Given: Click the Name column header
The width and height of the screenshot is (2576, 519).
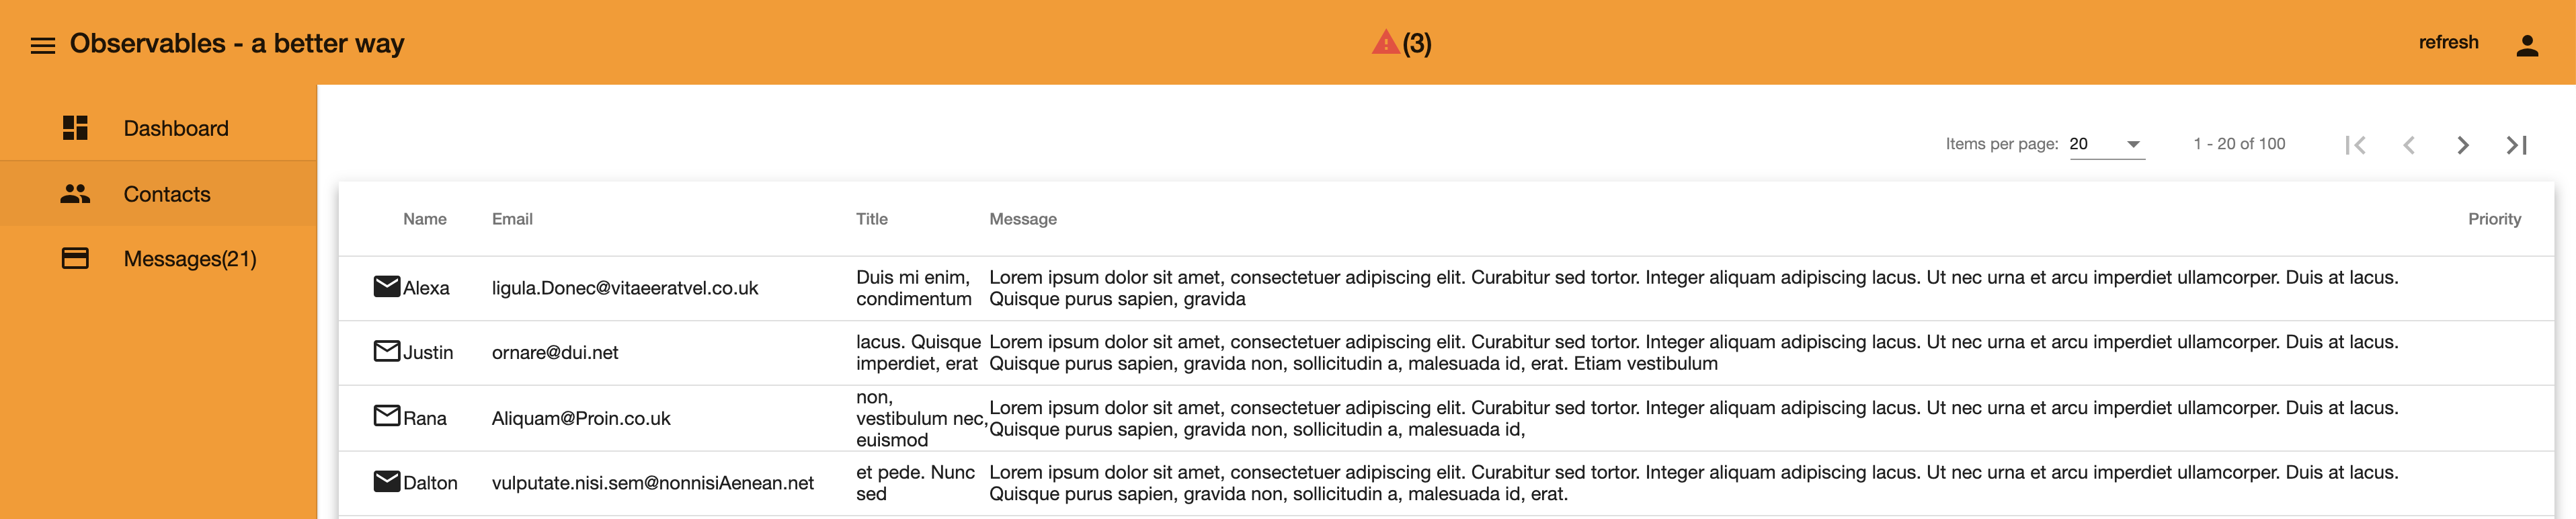Looking at the screenshot, I should [x=425, y=219].
